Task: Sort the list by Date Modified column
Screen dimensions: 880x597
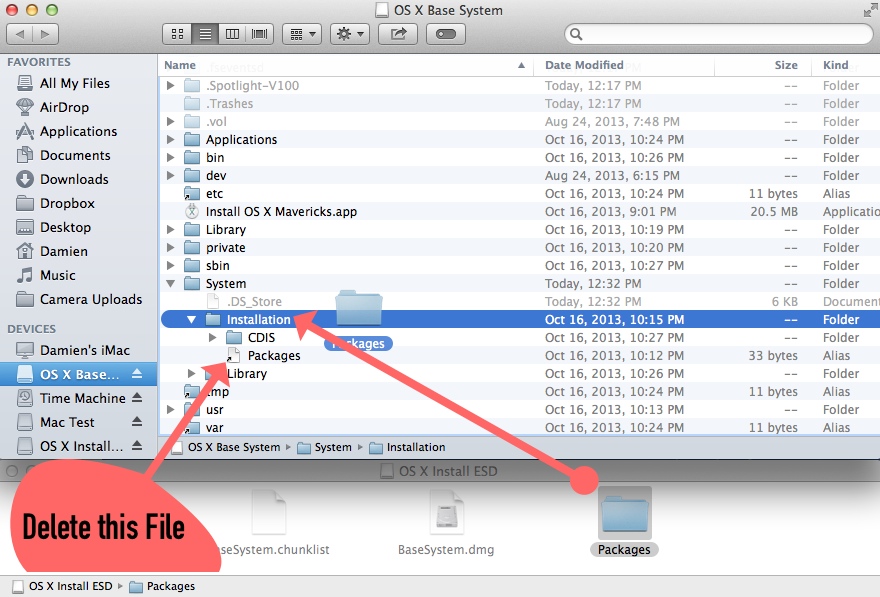Action: pos(623,65)
